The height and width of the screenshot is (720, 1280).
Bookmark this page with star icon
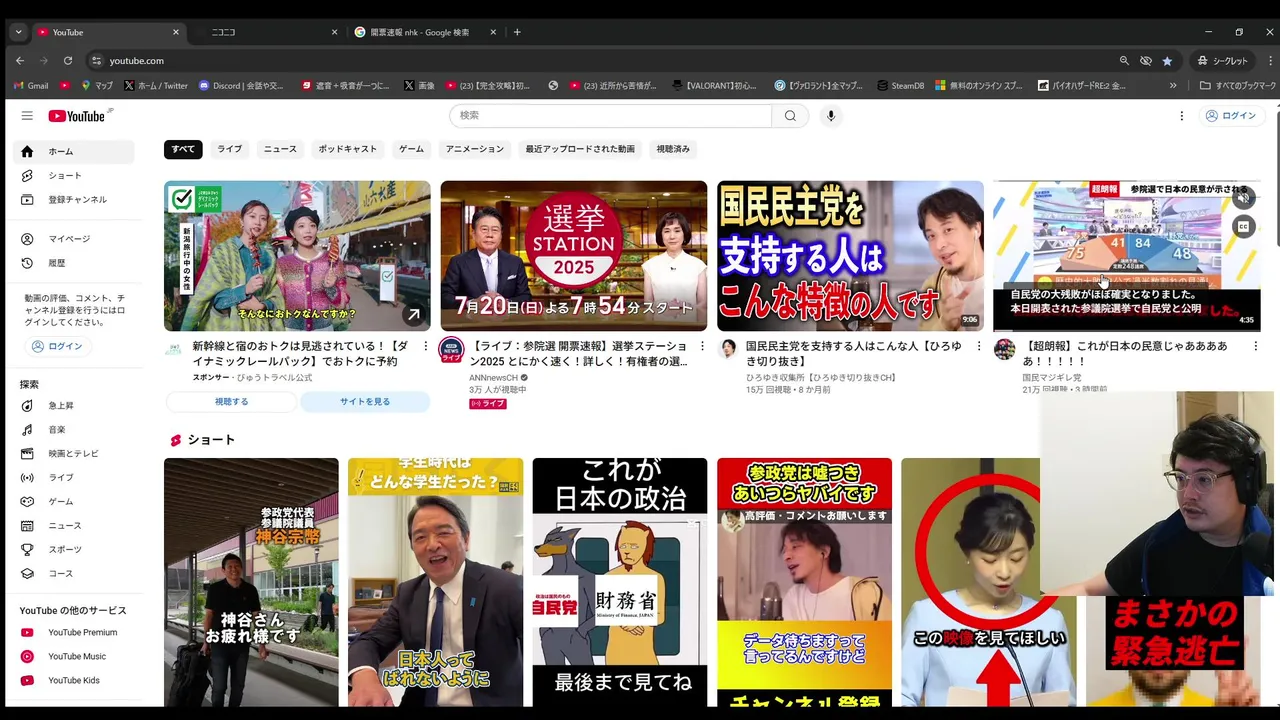click(x=1167, y=61)
